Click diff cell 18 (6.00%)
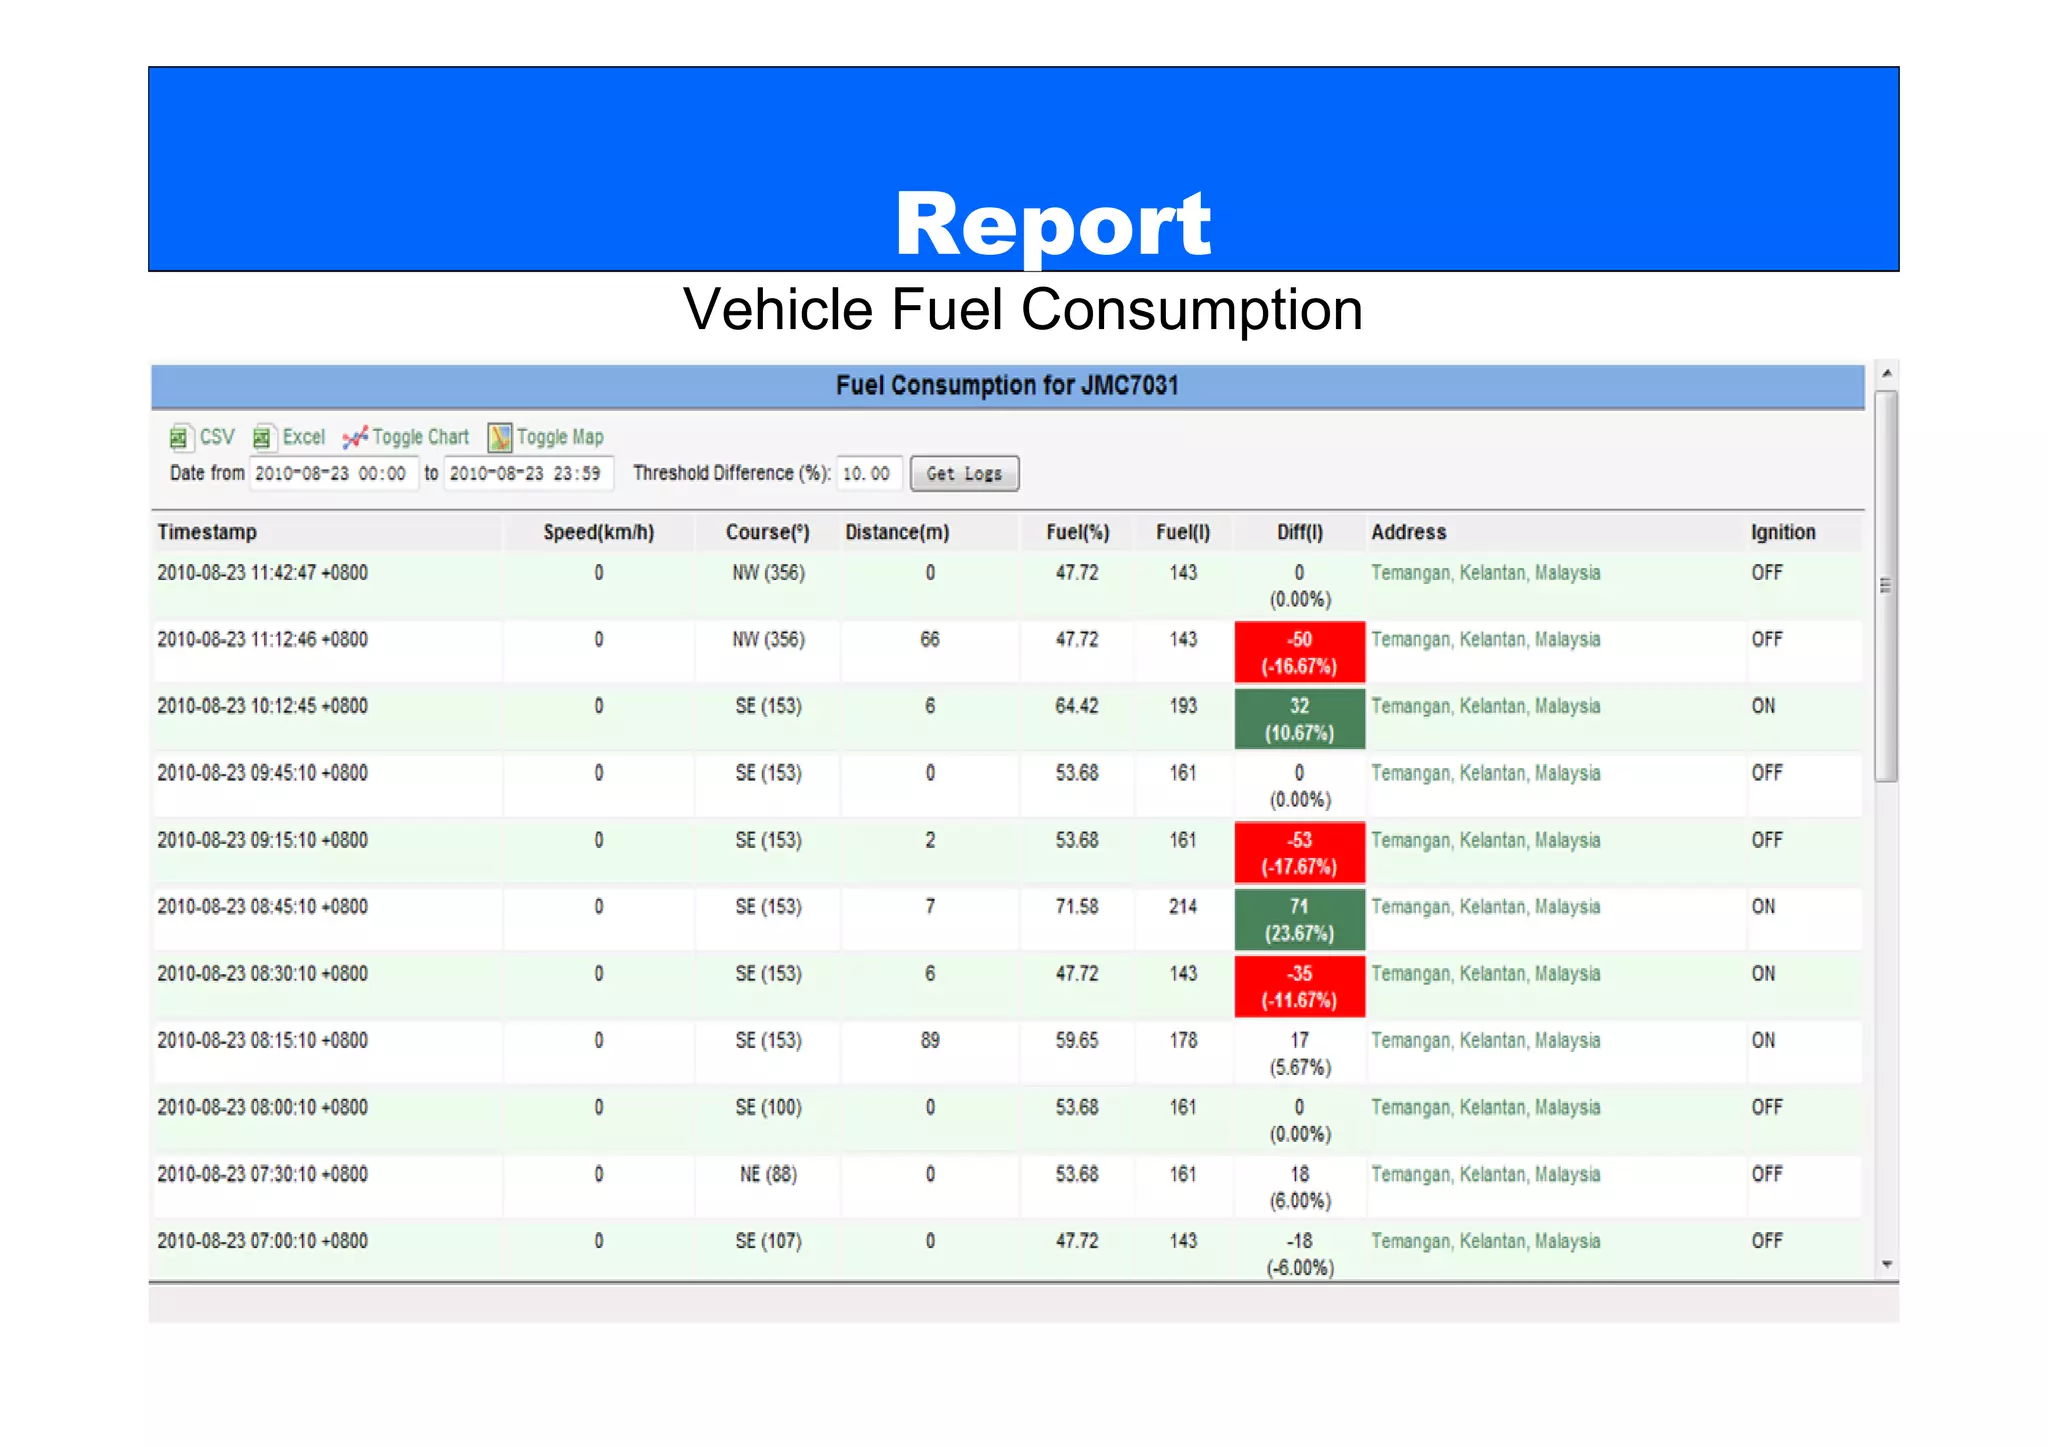The image size is (2048, 1447). [x=1300, y=1187]
